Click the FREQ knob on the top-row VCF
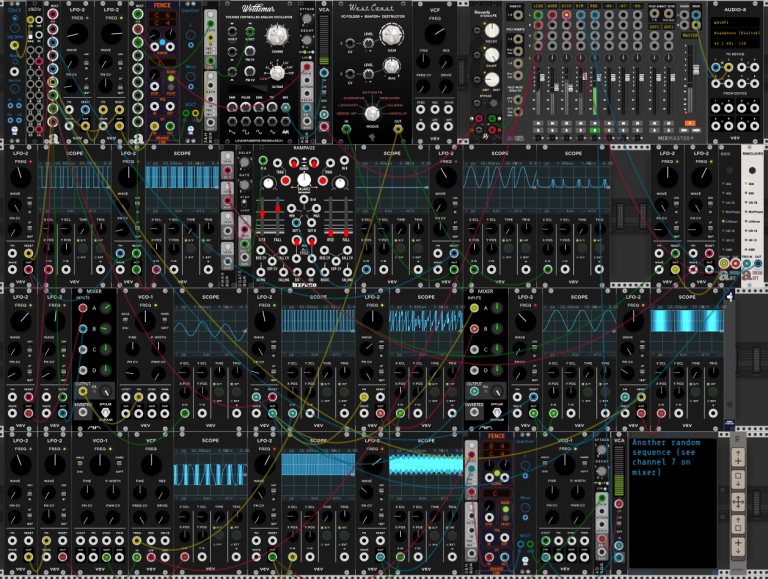768x579 pixels. point(435,34)
